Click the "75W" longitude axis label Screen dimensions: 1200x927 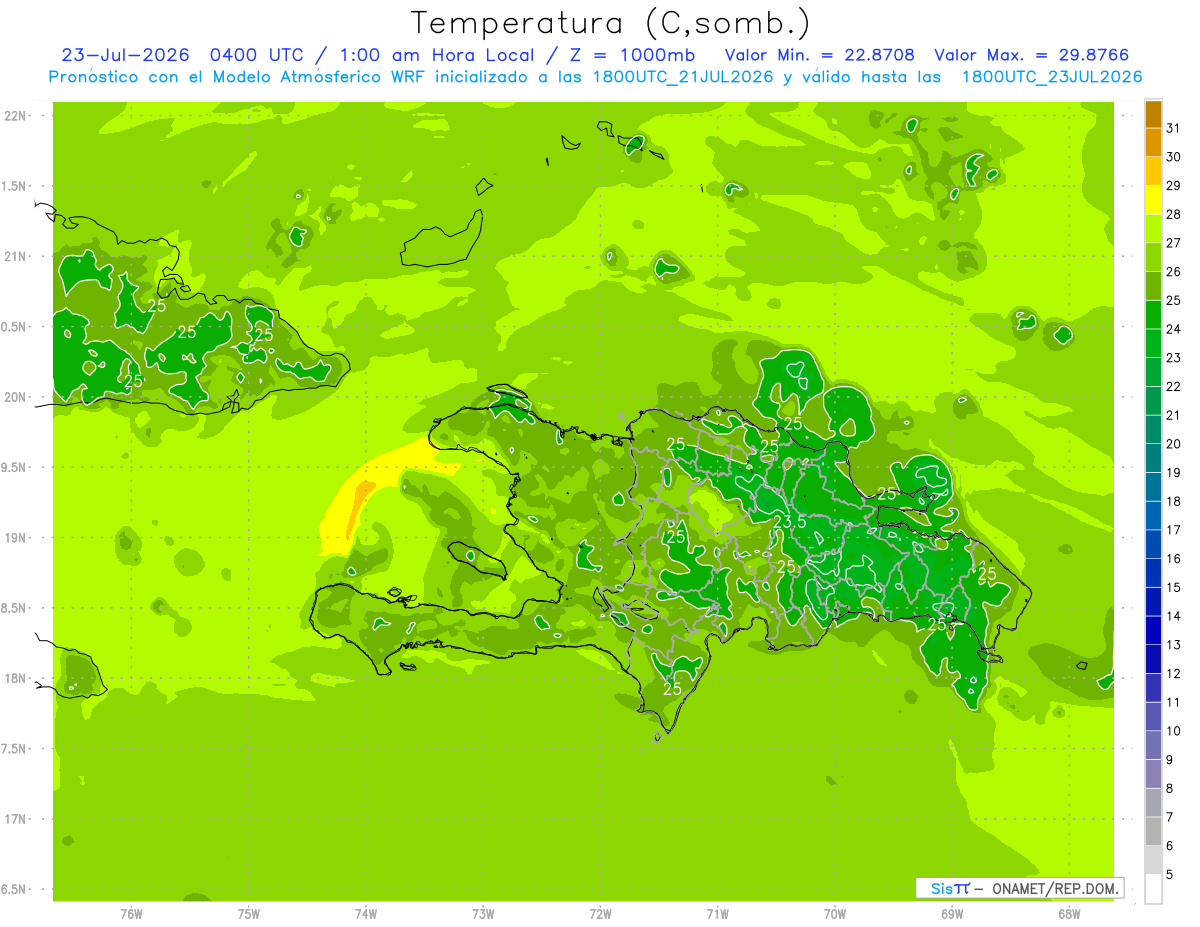click(249, 914)
